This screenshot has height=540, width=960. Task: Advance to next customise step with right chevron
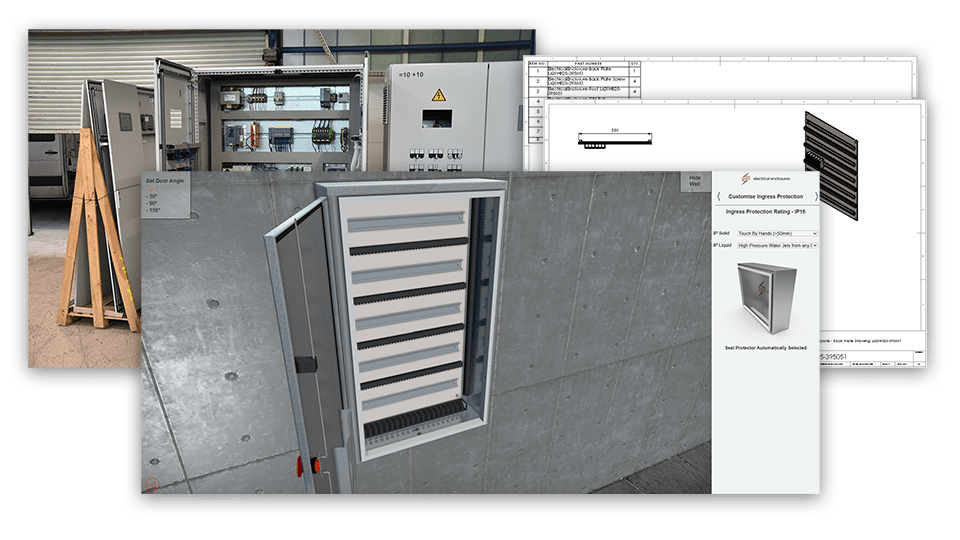coord(816,196)
